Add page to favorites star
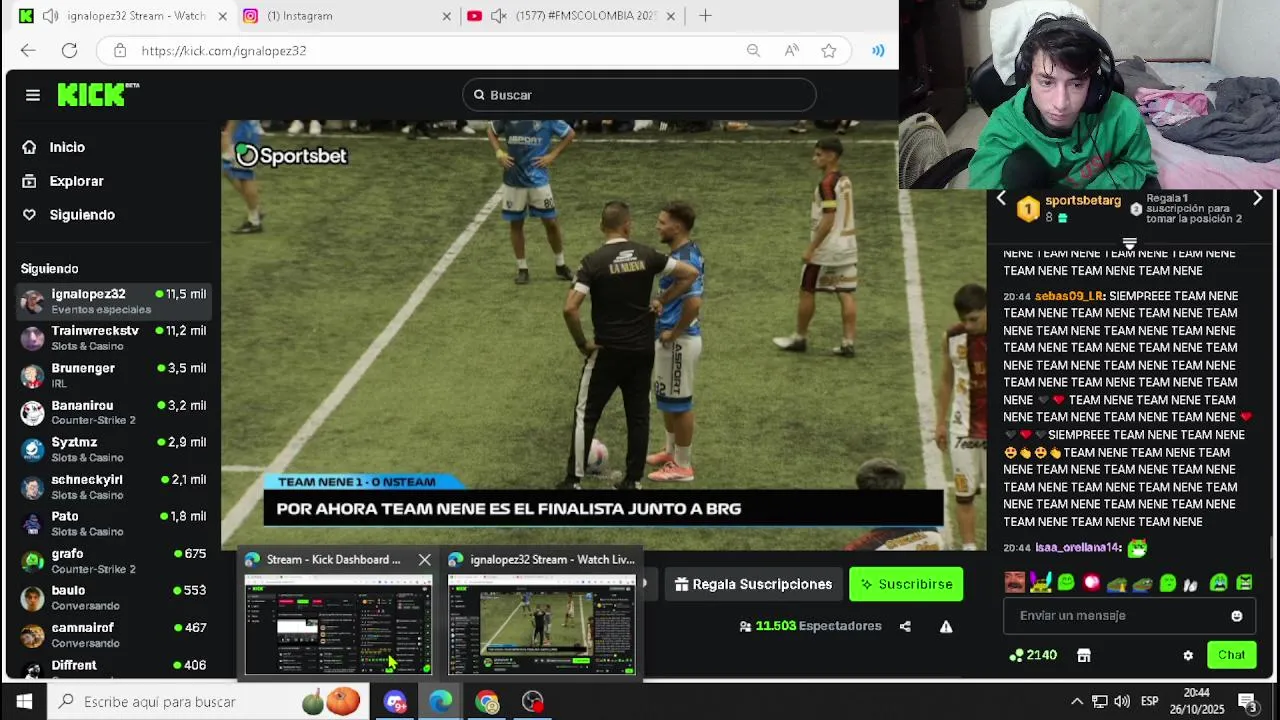Screen dimensions: 1280x720 tap(829, 50)
